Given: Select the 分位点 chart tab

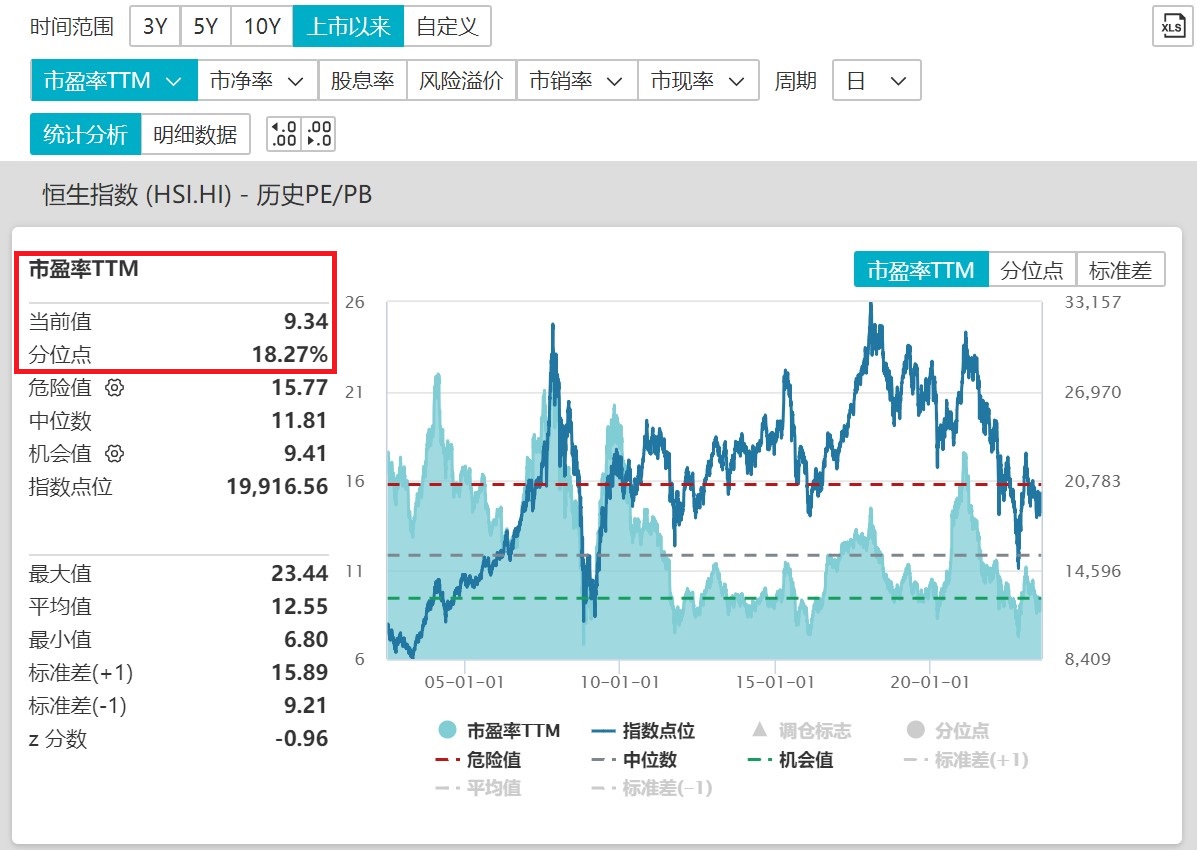Looking at the screenshot, I should tap(1031, 269).
